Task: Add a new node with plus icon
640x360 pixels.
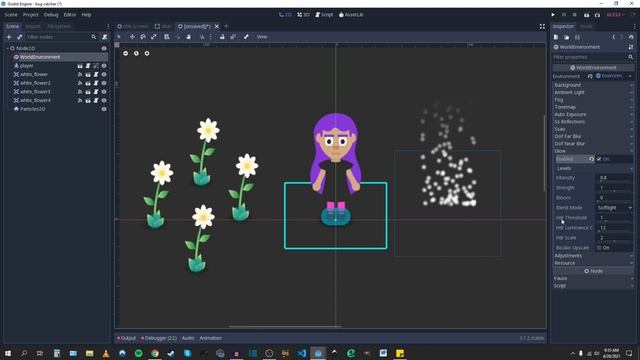Action: coord(9,37)
